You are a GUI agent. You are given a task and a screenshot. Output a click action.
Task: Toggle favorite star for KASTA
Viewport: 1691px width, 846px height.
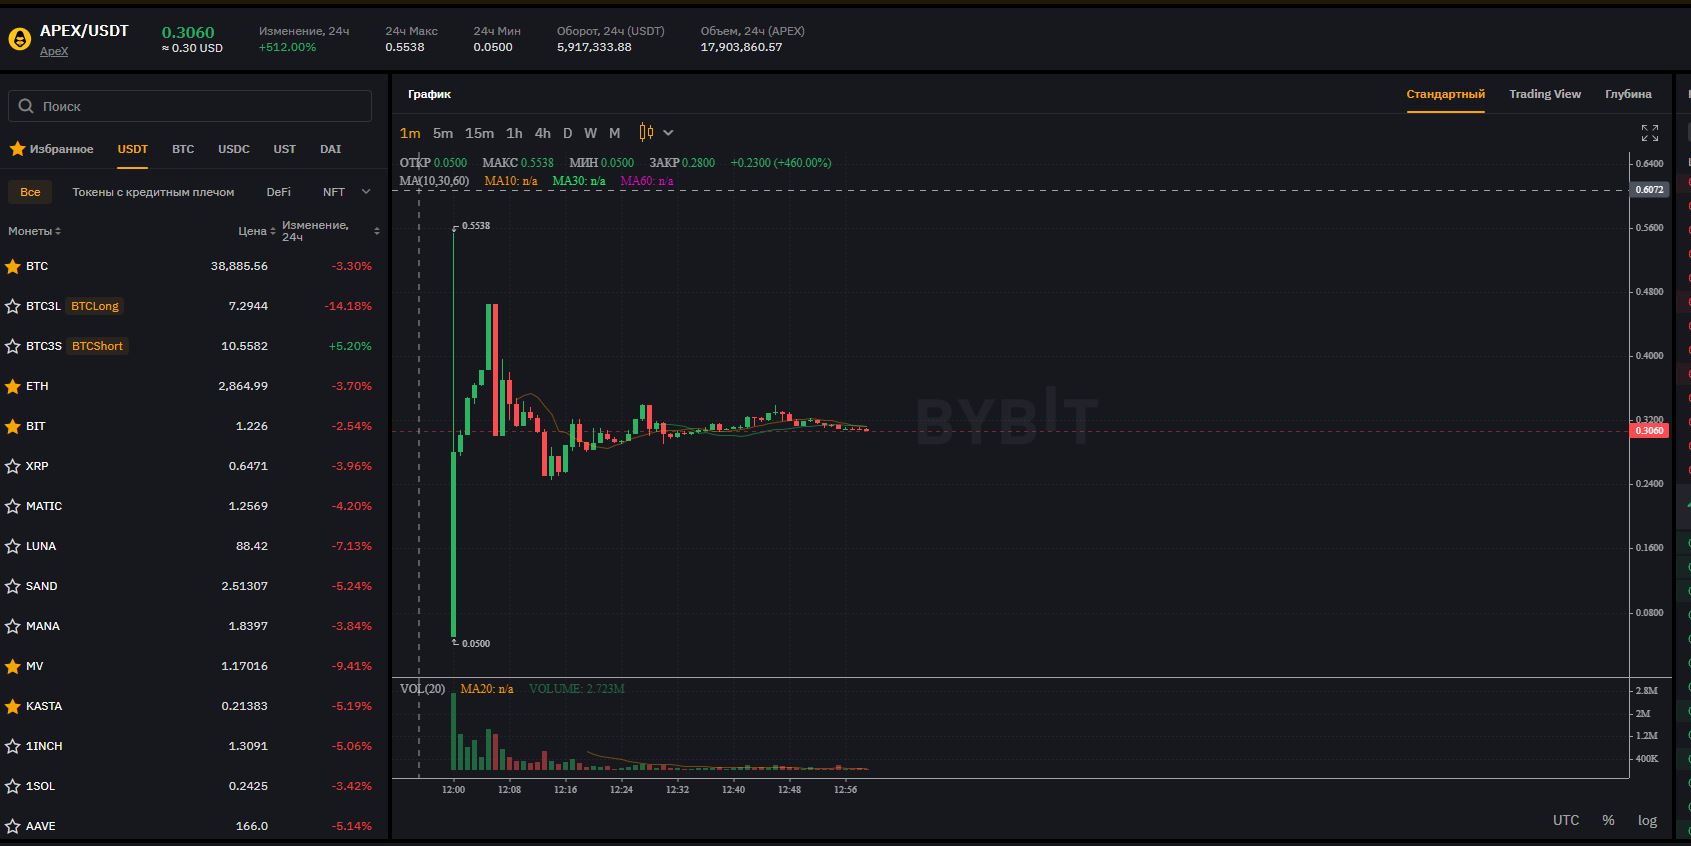click(13, 706)
